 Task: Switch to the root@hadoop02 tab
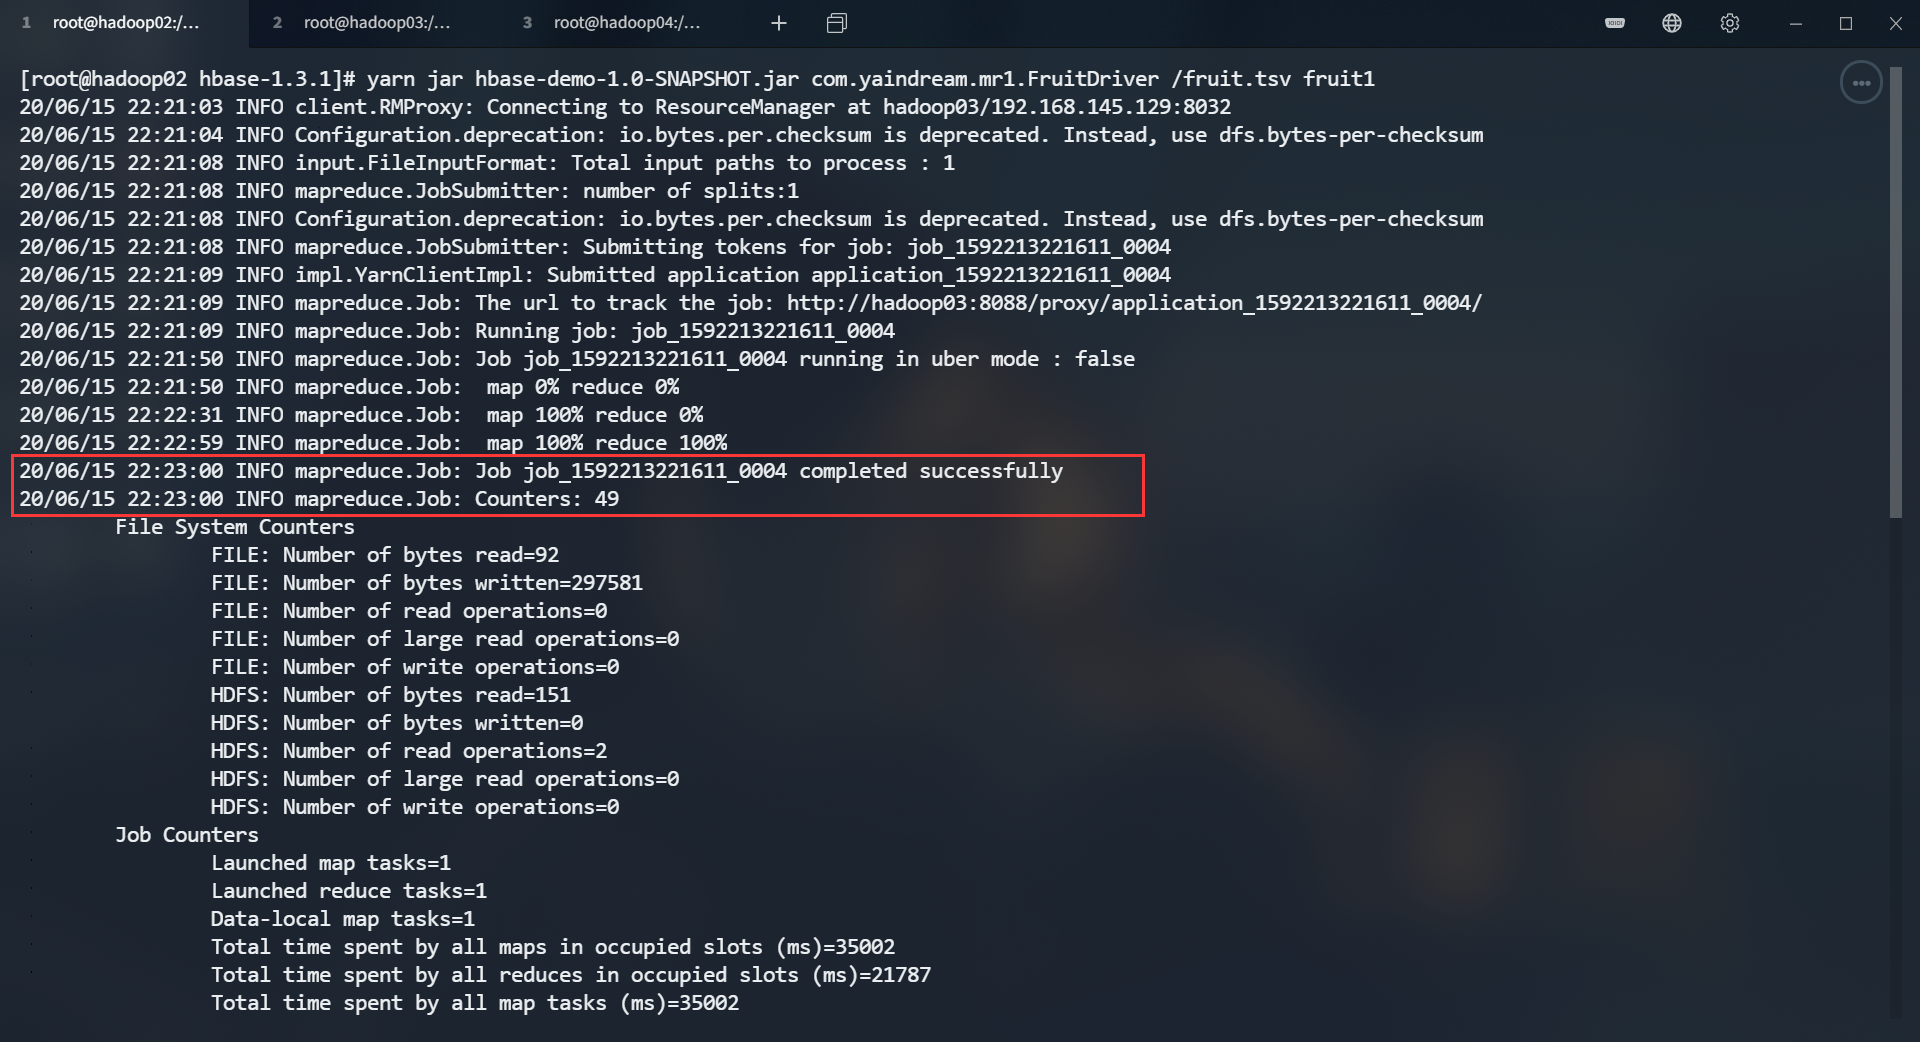click(125, 23)
